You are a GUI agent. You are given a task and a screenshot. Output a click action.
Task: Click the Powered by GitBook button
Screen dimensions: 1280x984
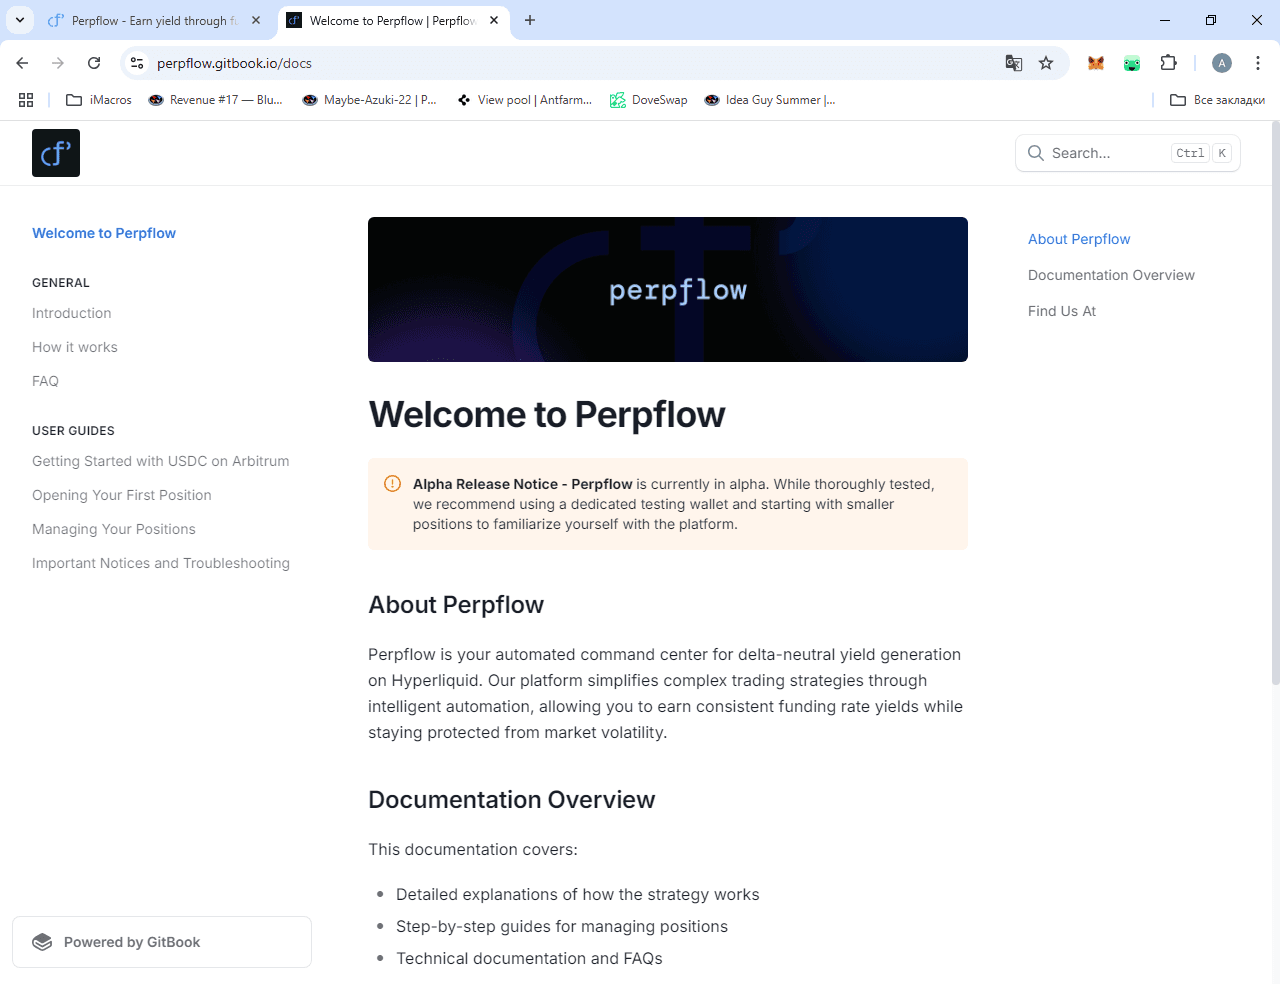pyautogui.click(x=162, y=942)
